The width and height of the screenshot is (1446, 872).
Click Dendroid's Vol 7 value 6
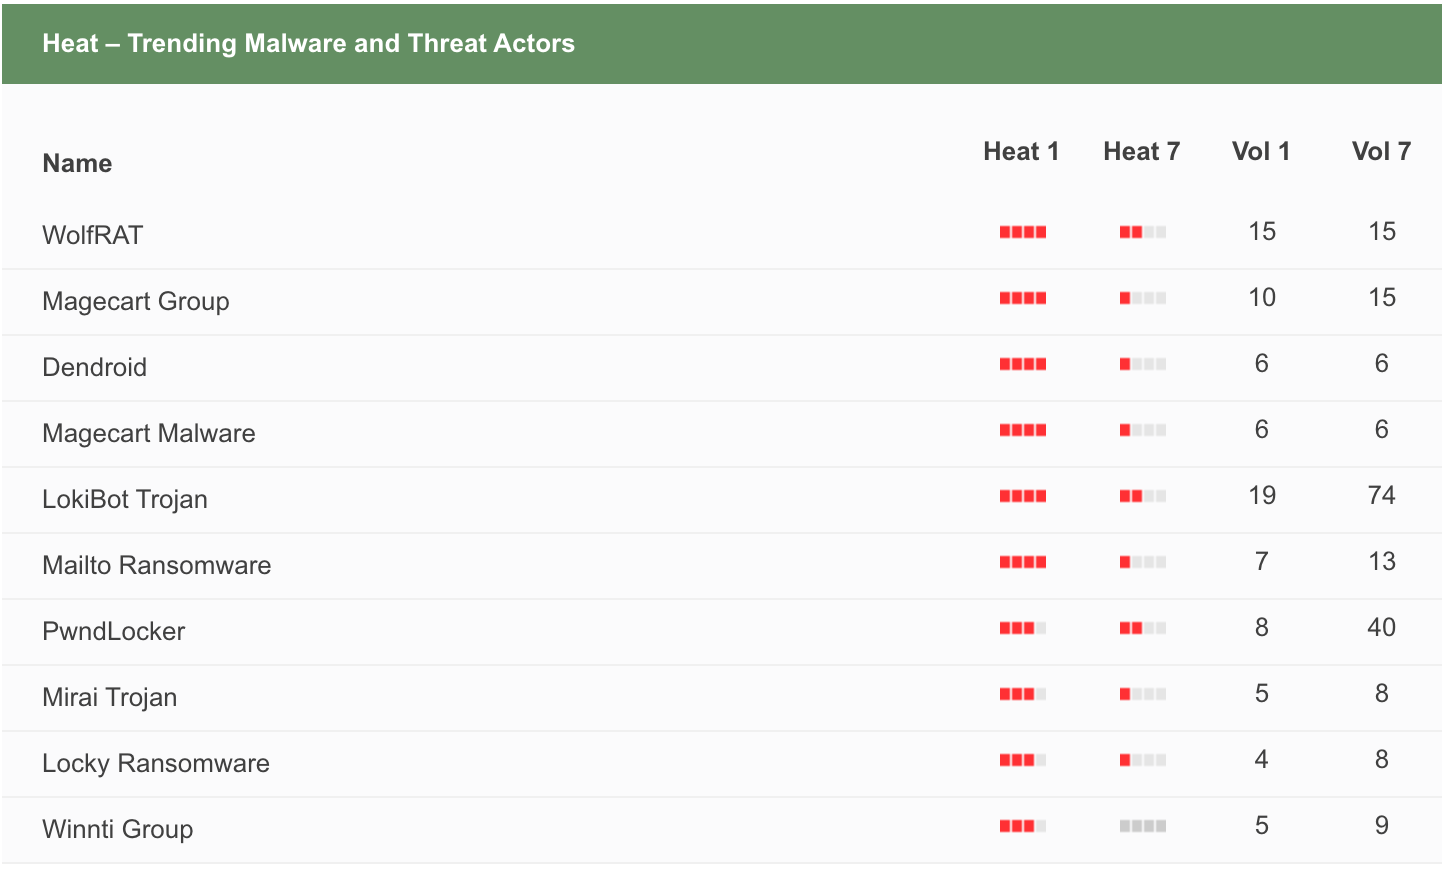pyautogui.click(x=1382, y=363)
